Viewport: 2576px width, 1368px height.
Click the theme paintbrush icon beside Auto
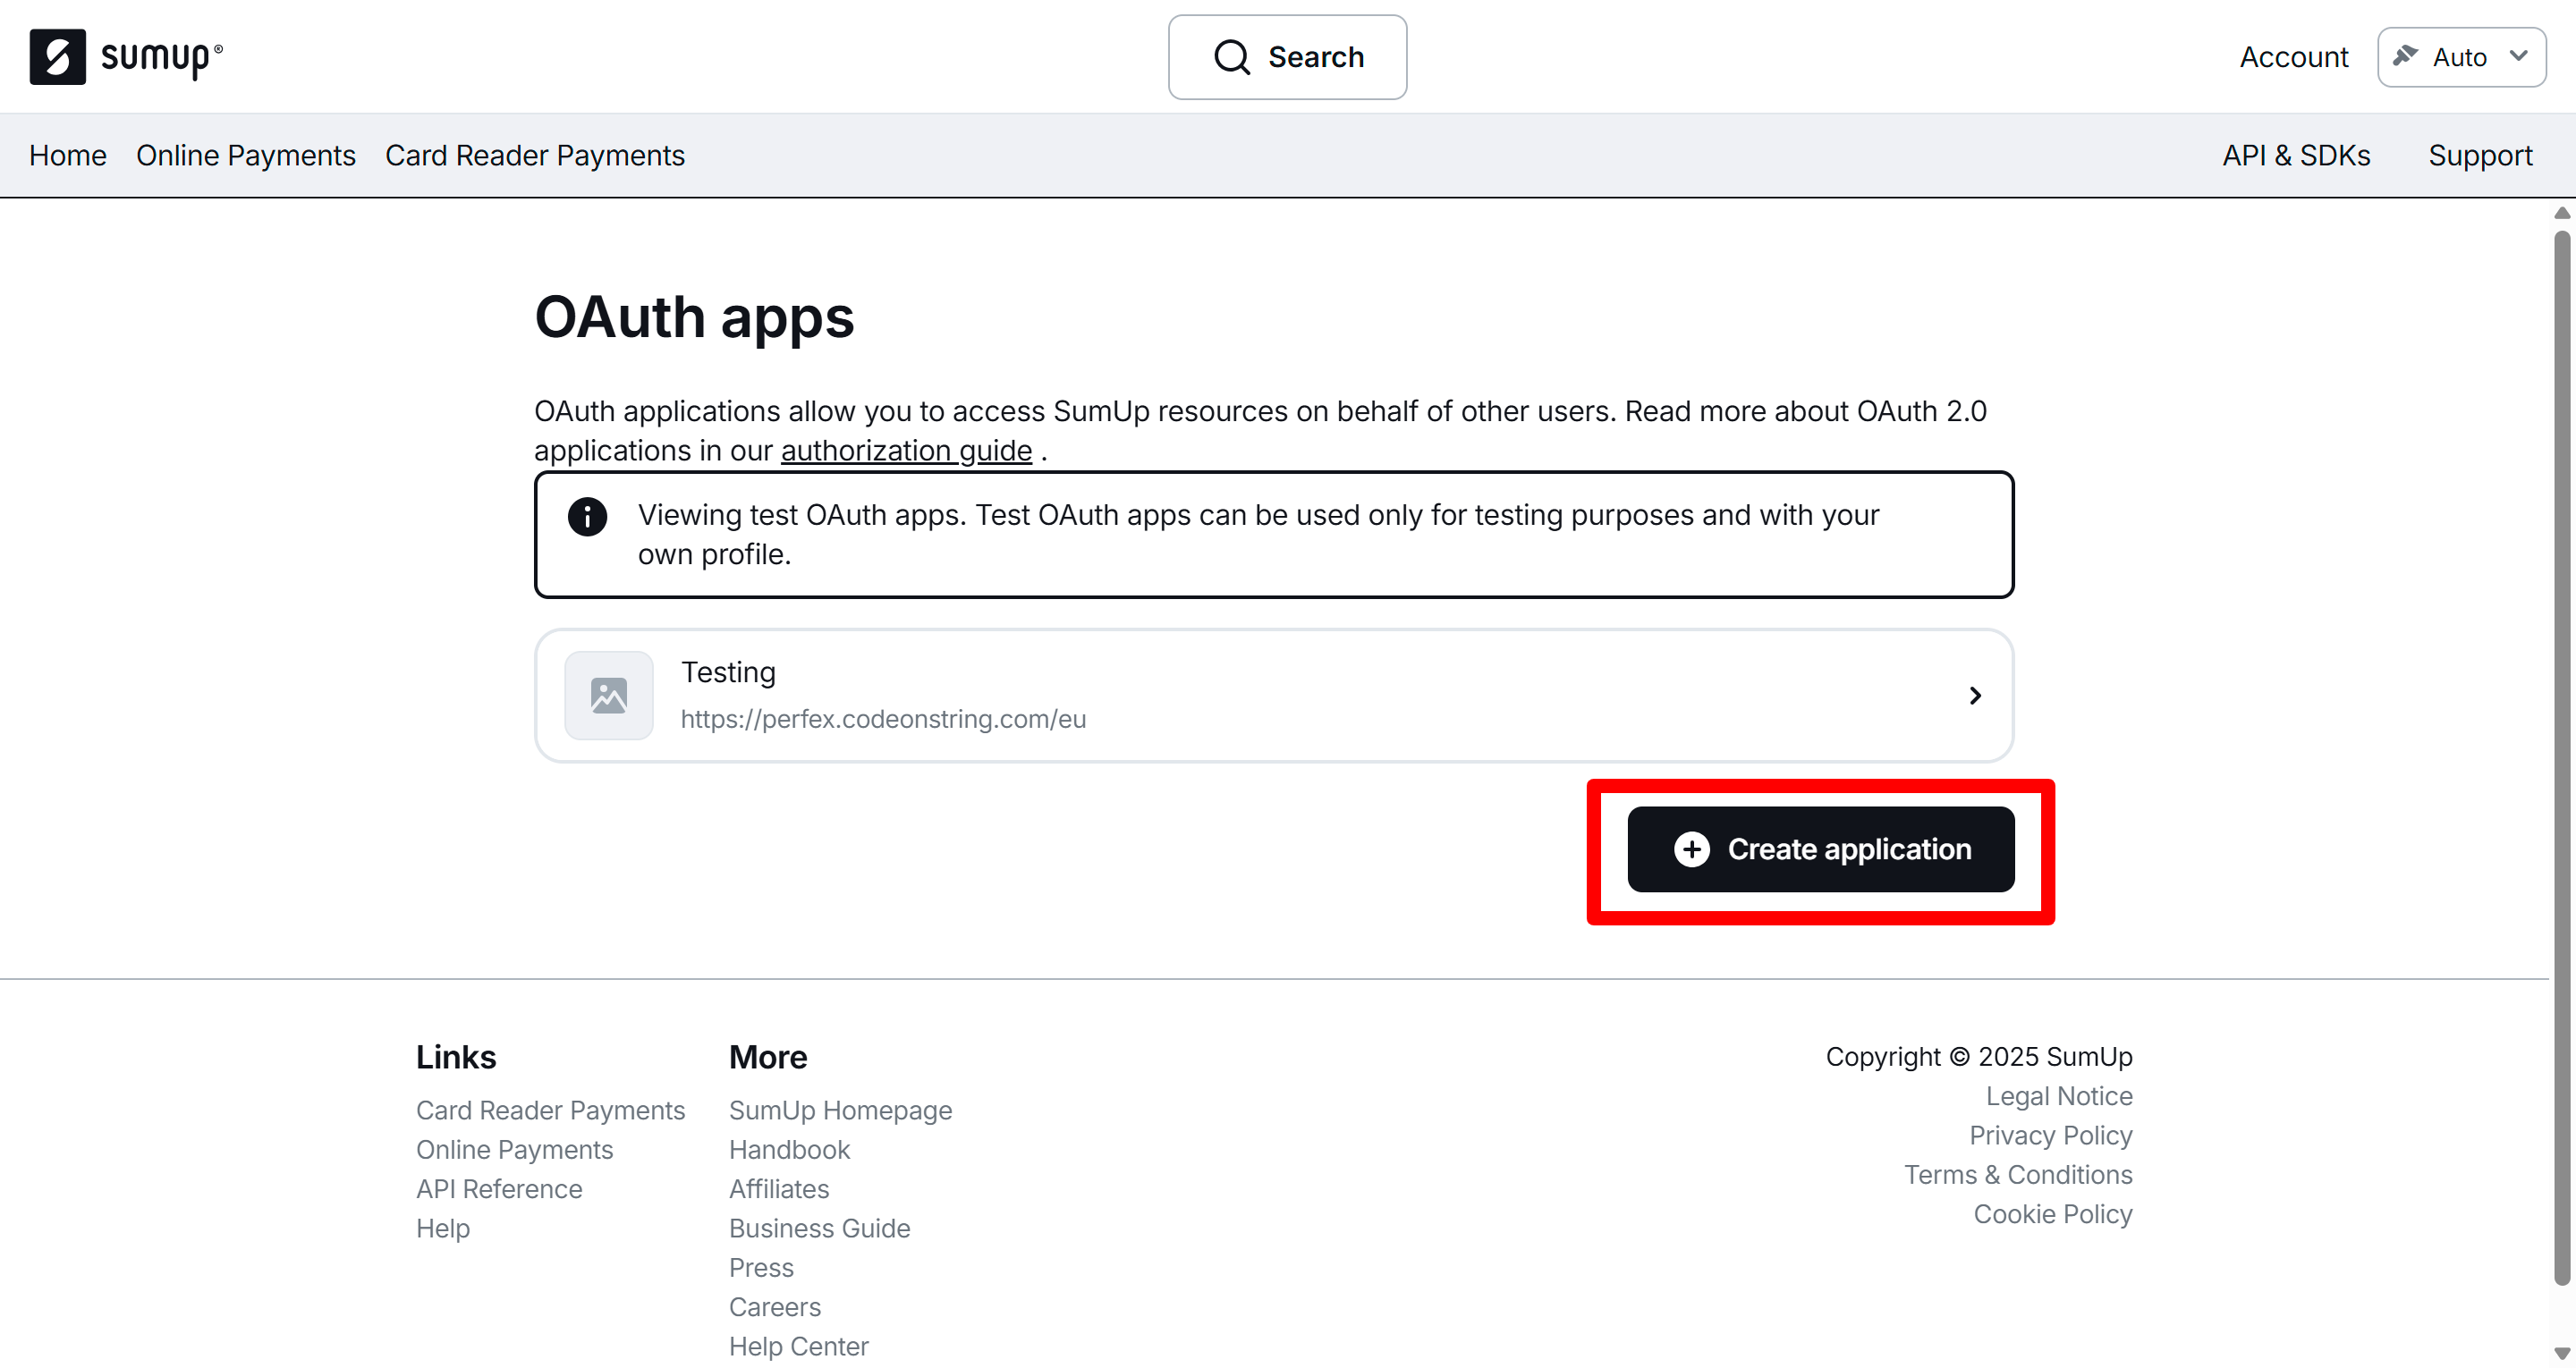pos(2405,56)
